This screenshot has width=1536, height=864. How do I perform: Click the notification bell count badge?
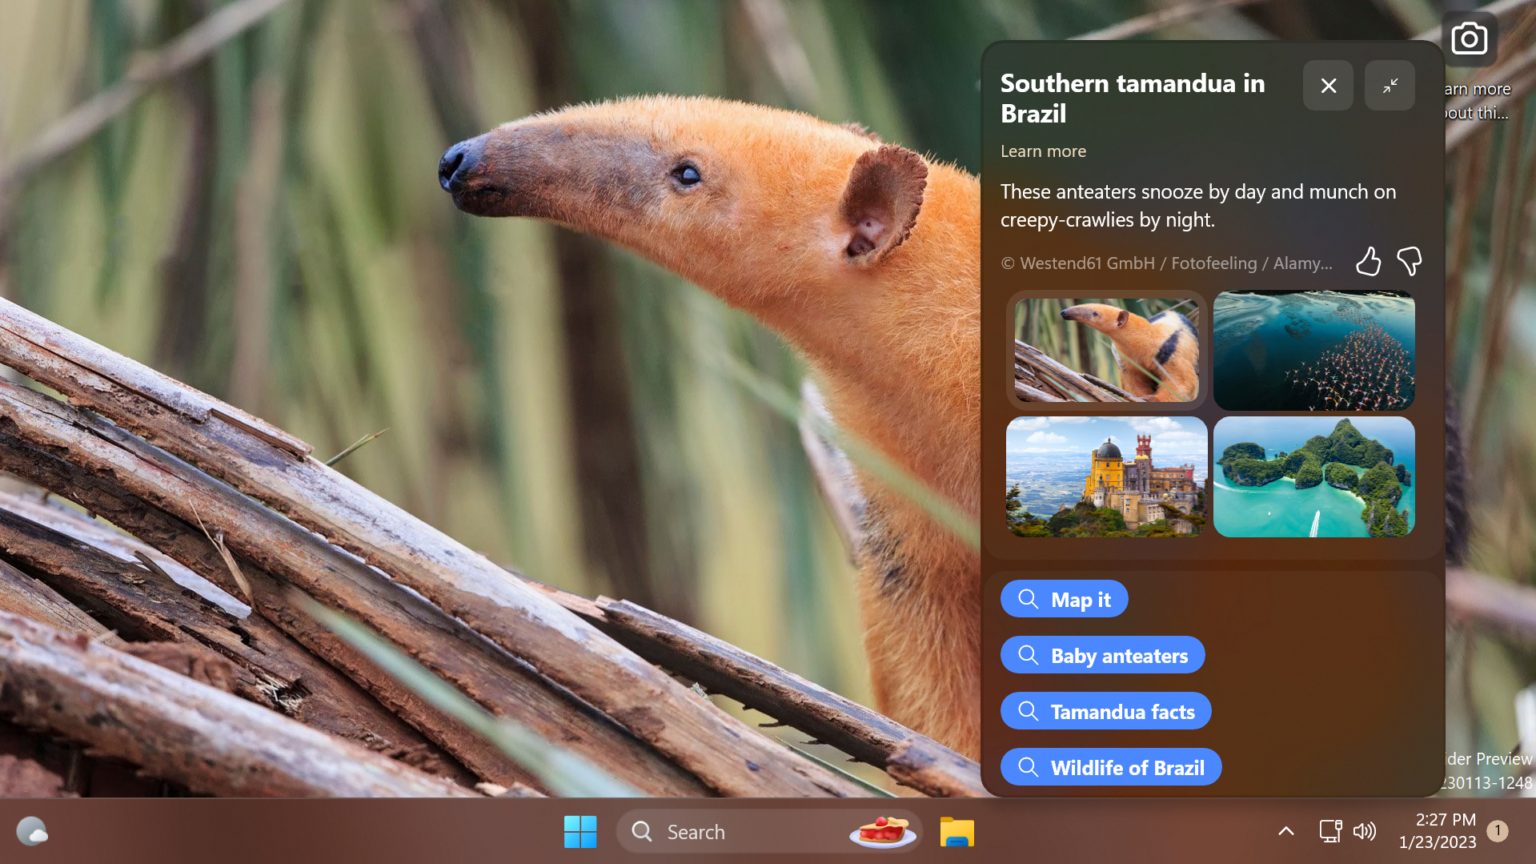pos(1497,831)
